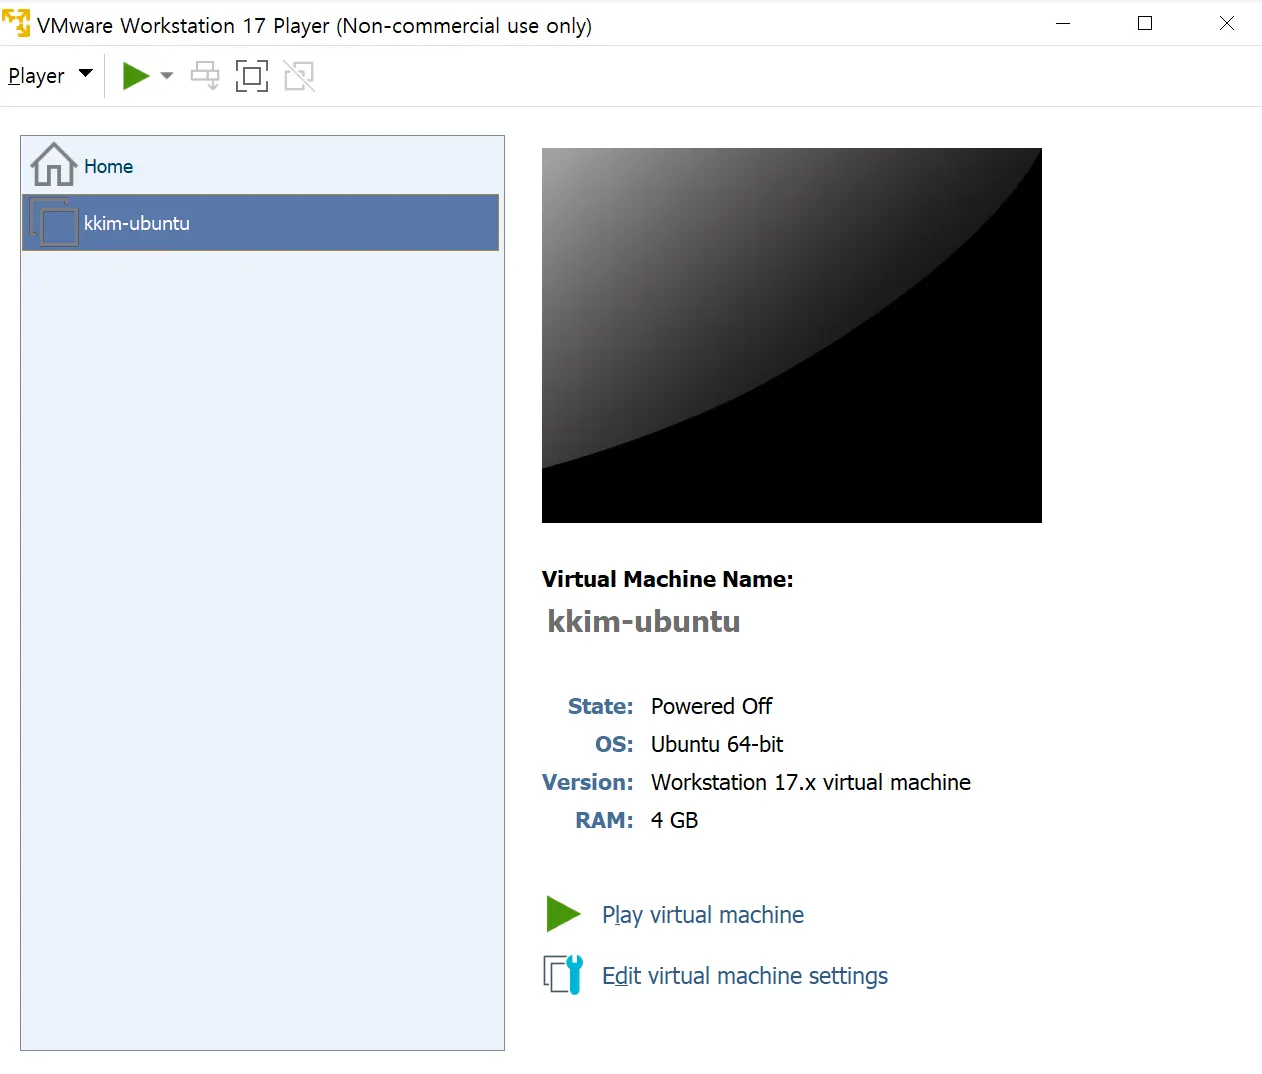Image resolution: width=1262 pixels, height=1074 pixels.
Task: Click the green play triangle icon
Action: click(563, 914)
